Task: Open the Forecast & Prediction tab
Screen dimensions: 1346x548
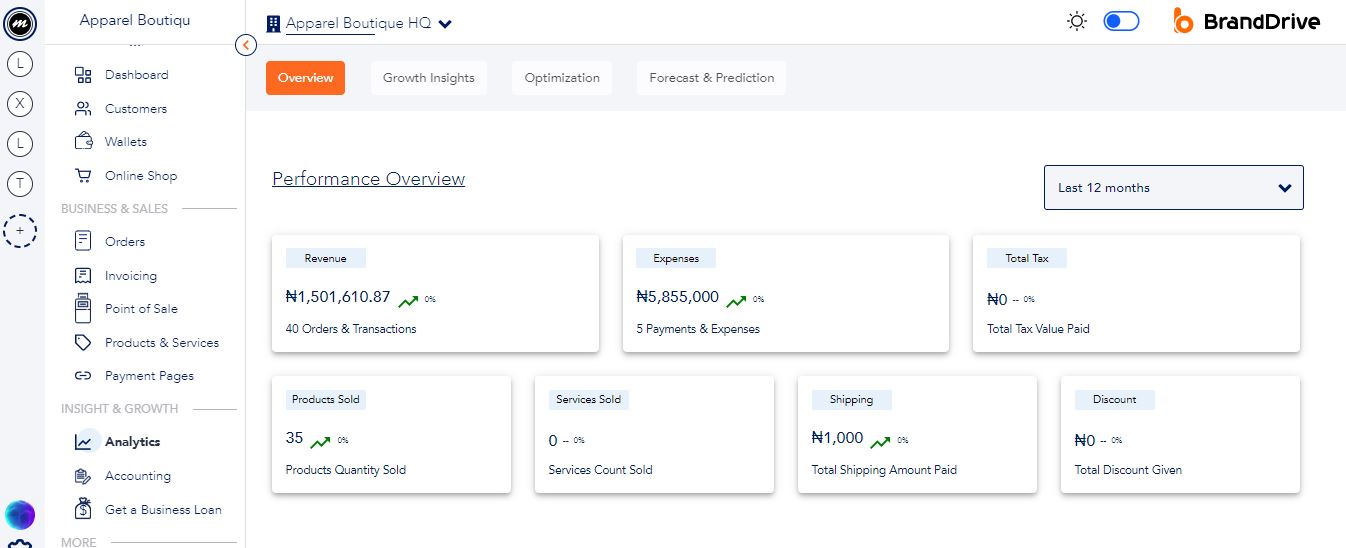Action: [711, 78]
